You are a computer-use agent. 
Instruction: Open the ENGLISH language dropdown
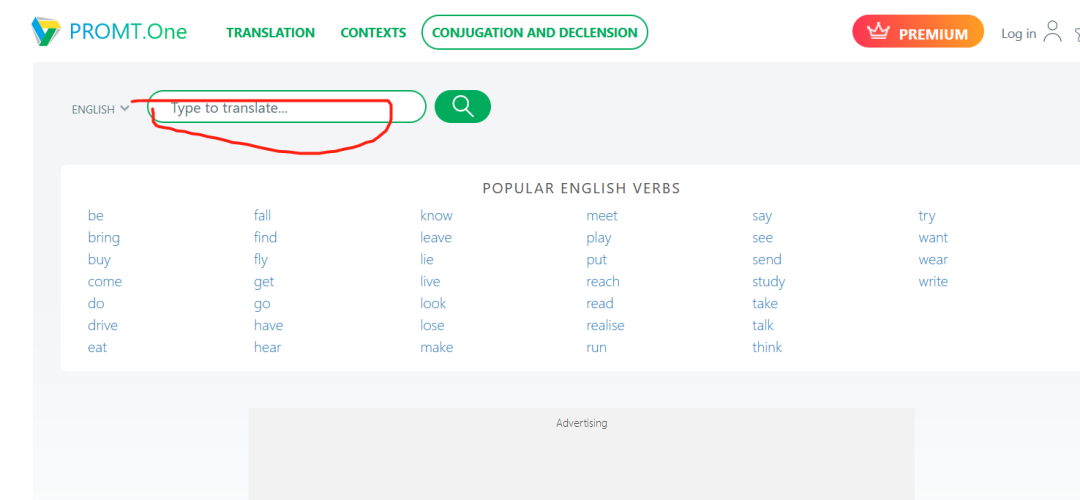(x=101, y=109)
